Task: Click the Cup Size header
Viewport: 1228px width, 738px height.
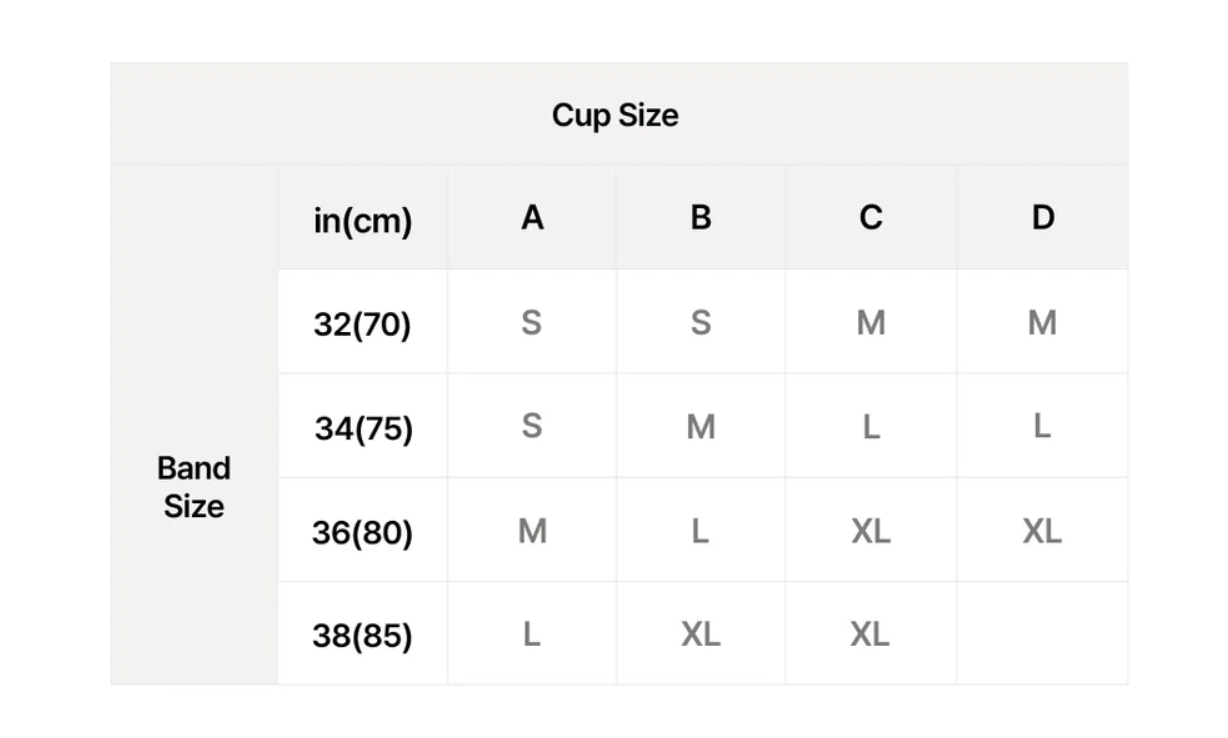Action: point(615,115)
